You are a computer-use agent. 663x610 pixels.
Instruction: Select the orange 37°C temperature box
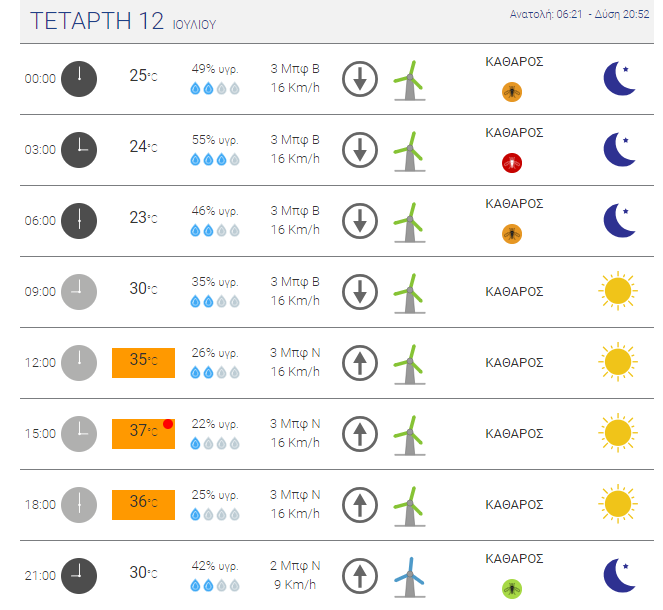pos(143,434)
